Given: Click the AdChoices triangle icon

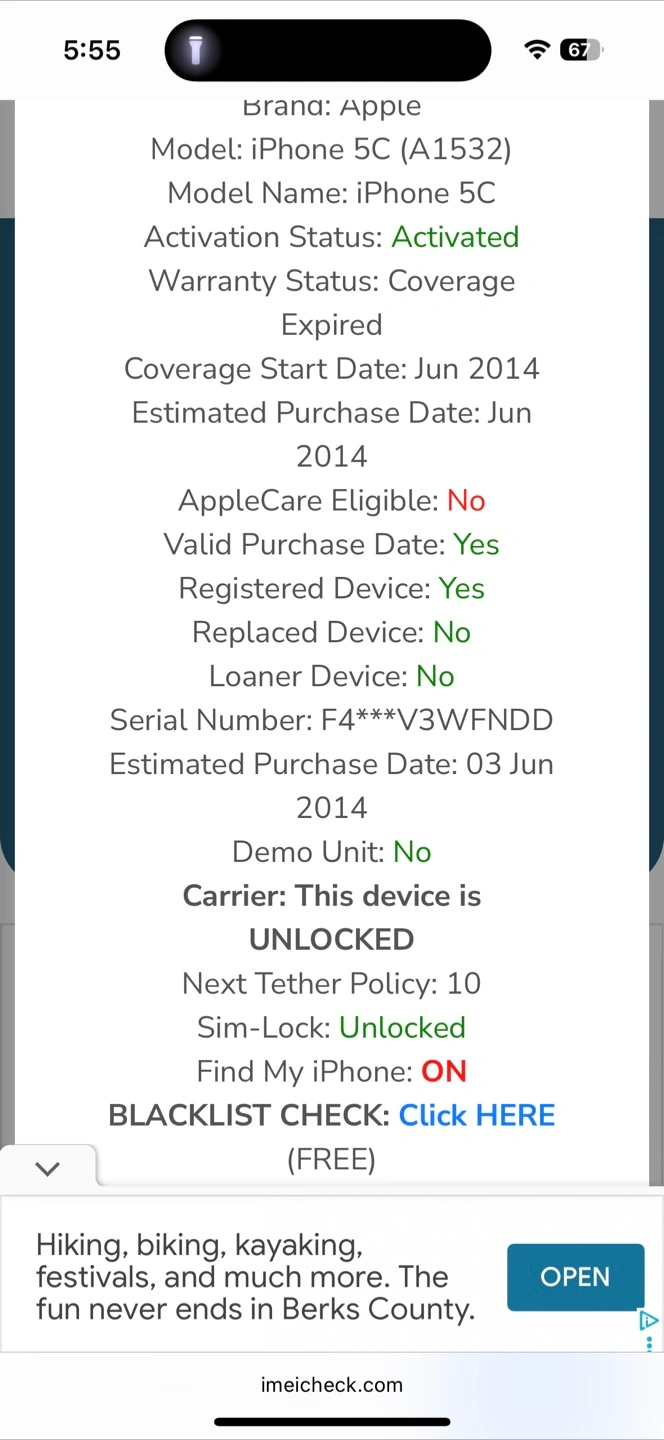Looking at the screenshot, I should click(x=648, y=1320).
